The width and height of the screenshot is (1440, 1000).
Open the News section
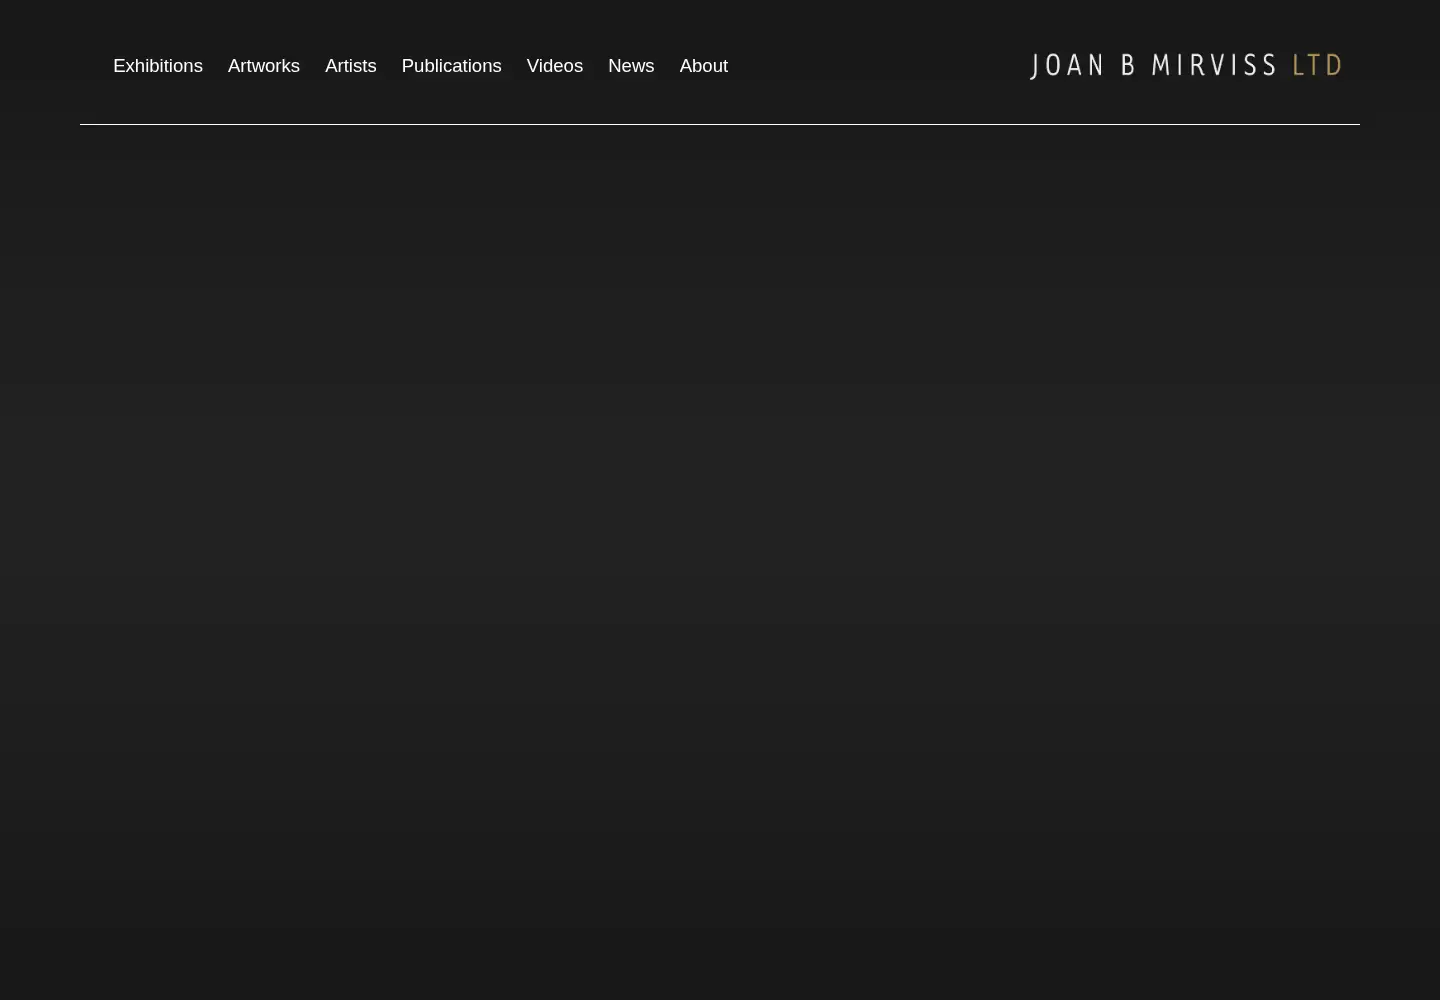coord(631,66)
